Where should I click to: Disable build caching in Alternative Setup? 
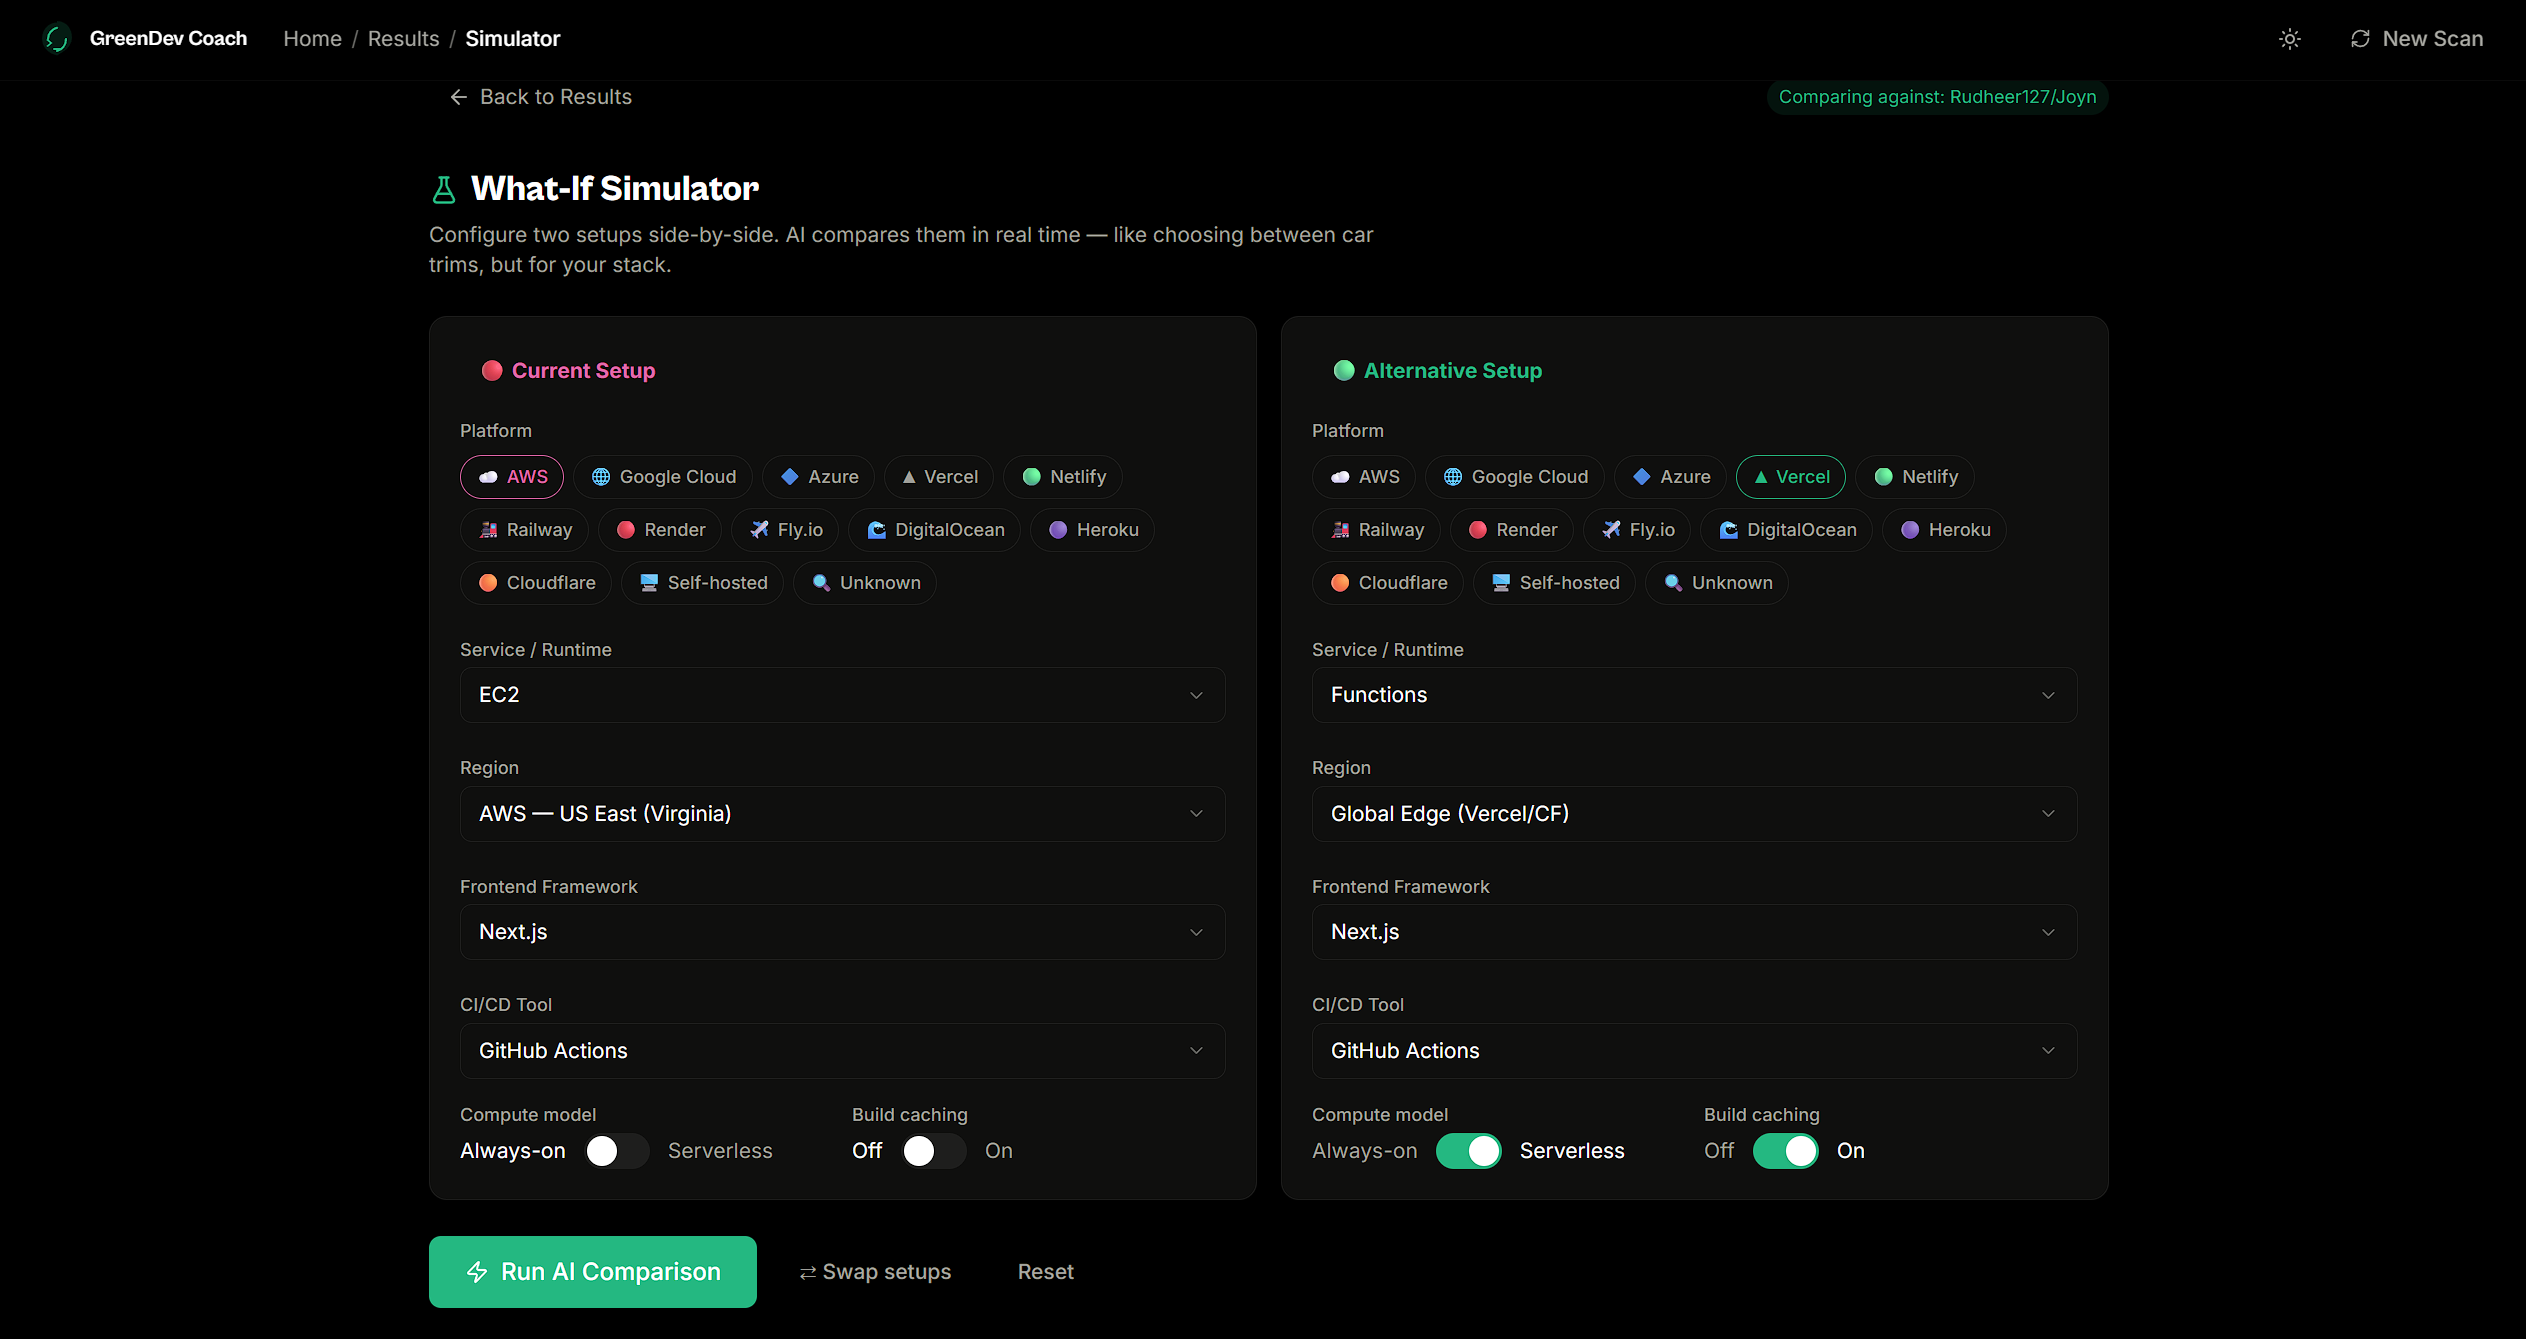click(x=1785, y=1151)
